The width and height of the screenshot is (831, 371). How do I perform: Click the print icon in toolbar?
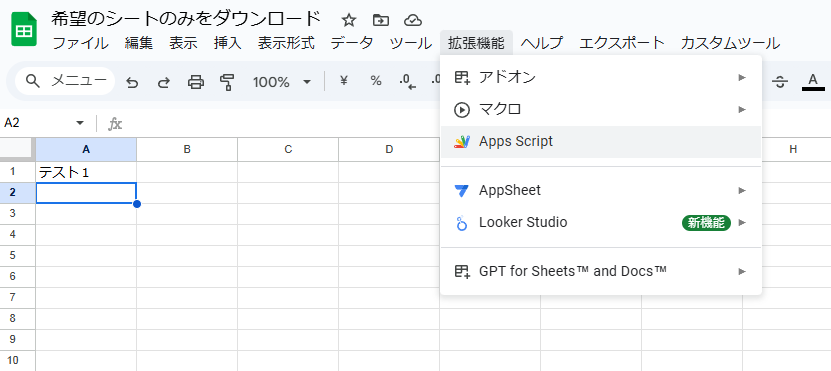[x=196, y=82]
